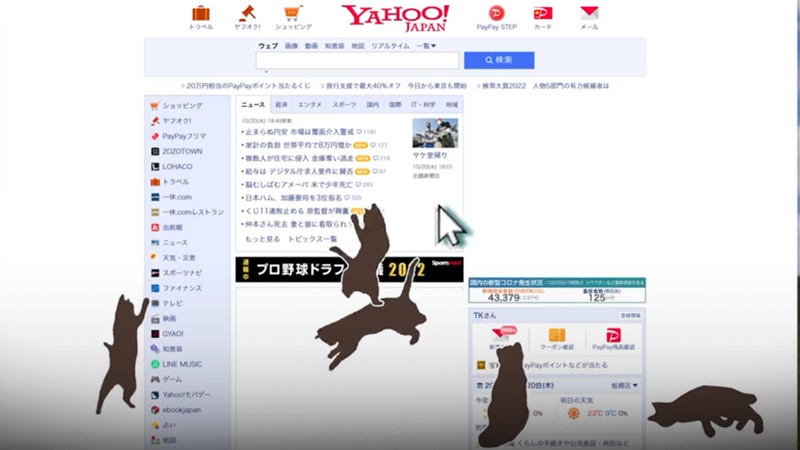
Task: Click sidebar LOHACO icon
Action: coord(155,166)
